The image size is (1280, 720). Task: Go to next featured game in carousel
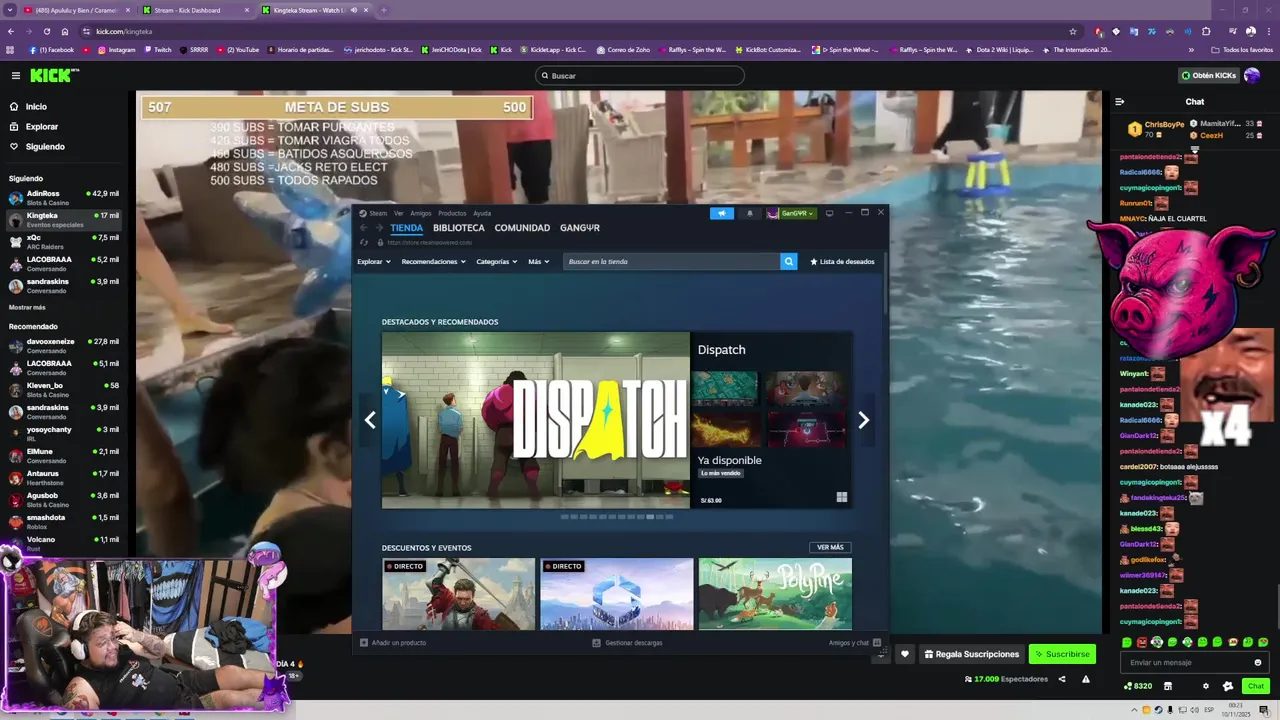coord(863,420)
